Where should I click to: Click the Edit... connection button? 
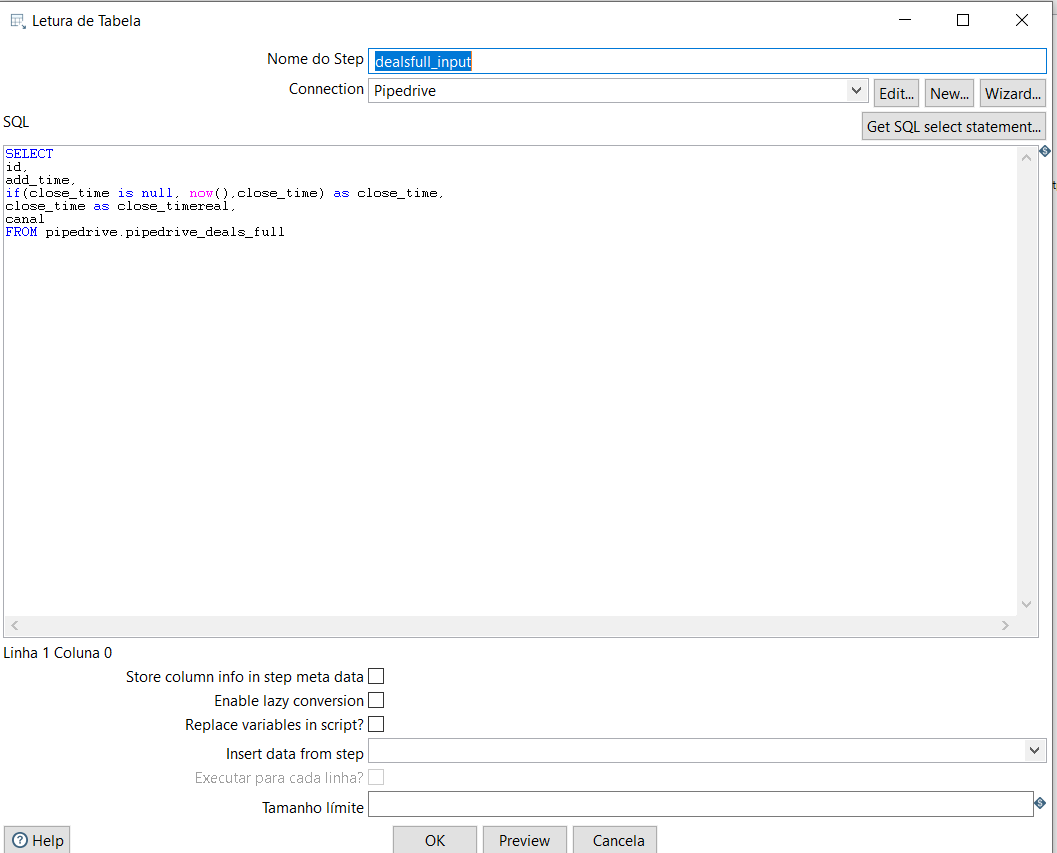coord(897,93)
